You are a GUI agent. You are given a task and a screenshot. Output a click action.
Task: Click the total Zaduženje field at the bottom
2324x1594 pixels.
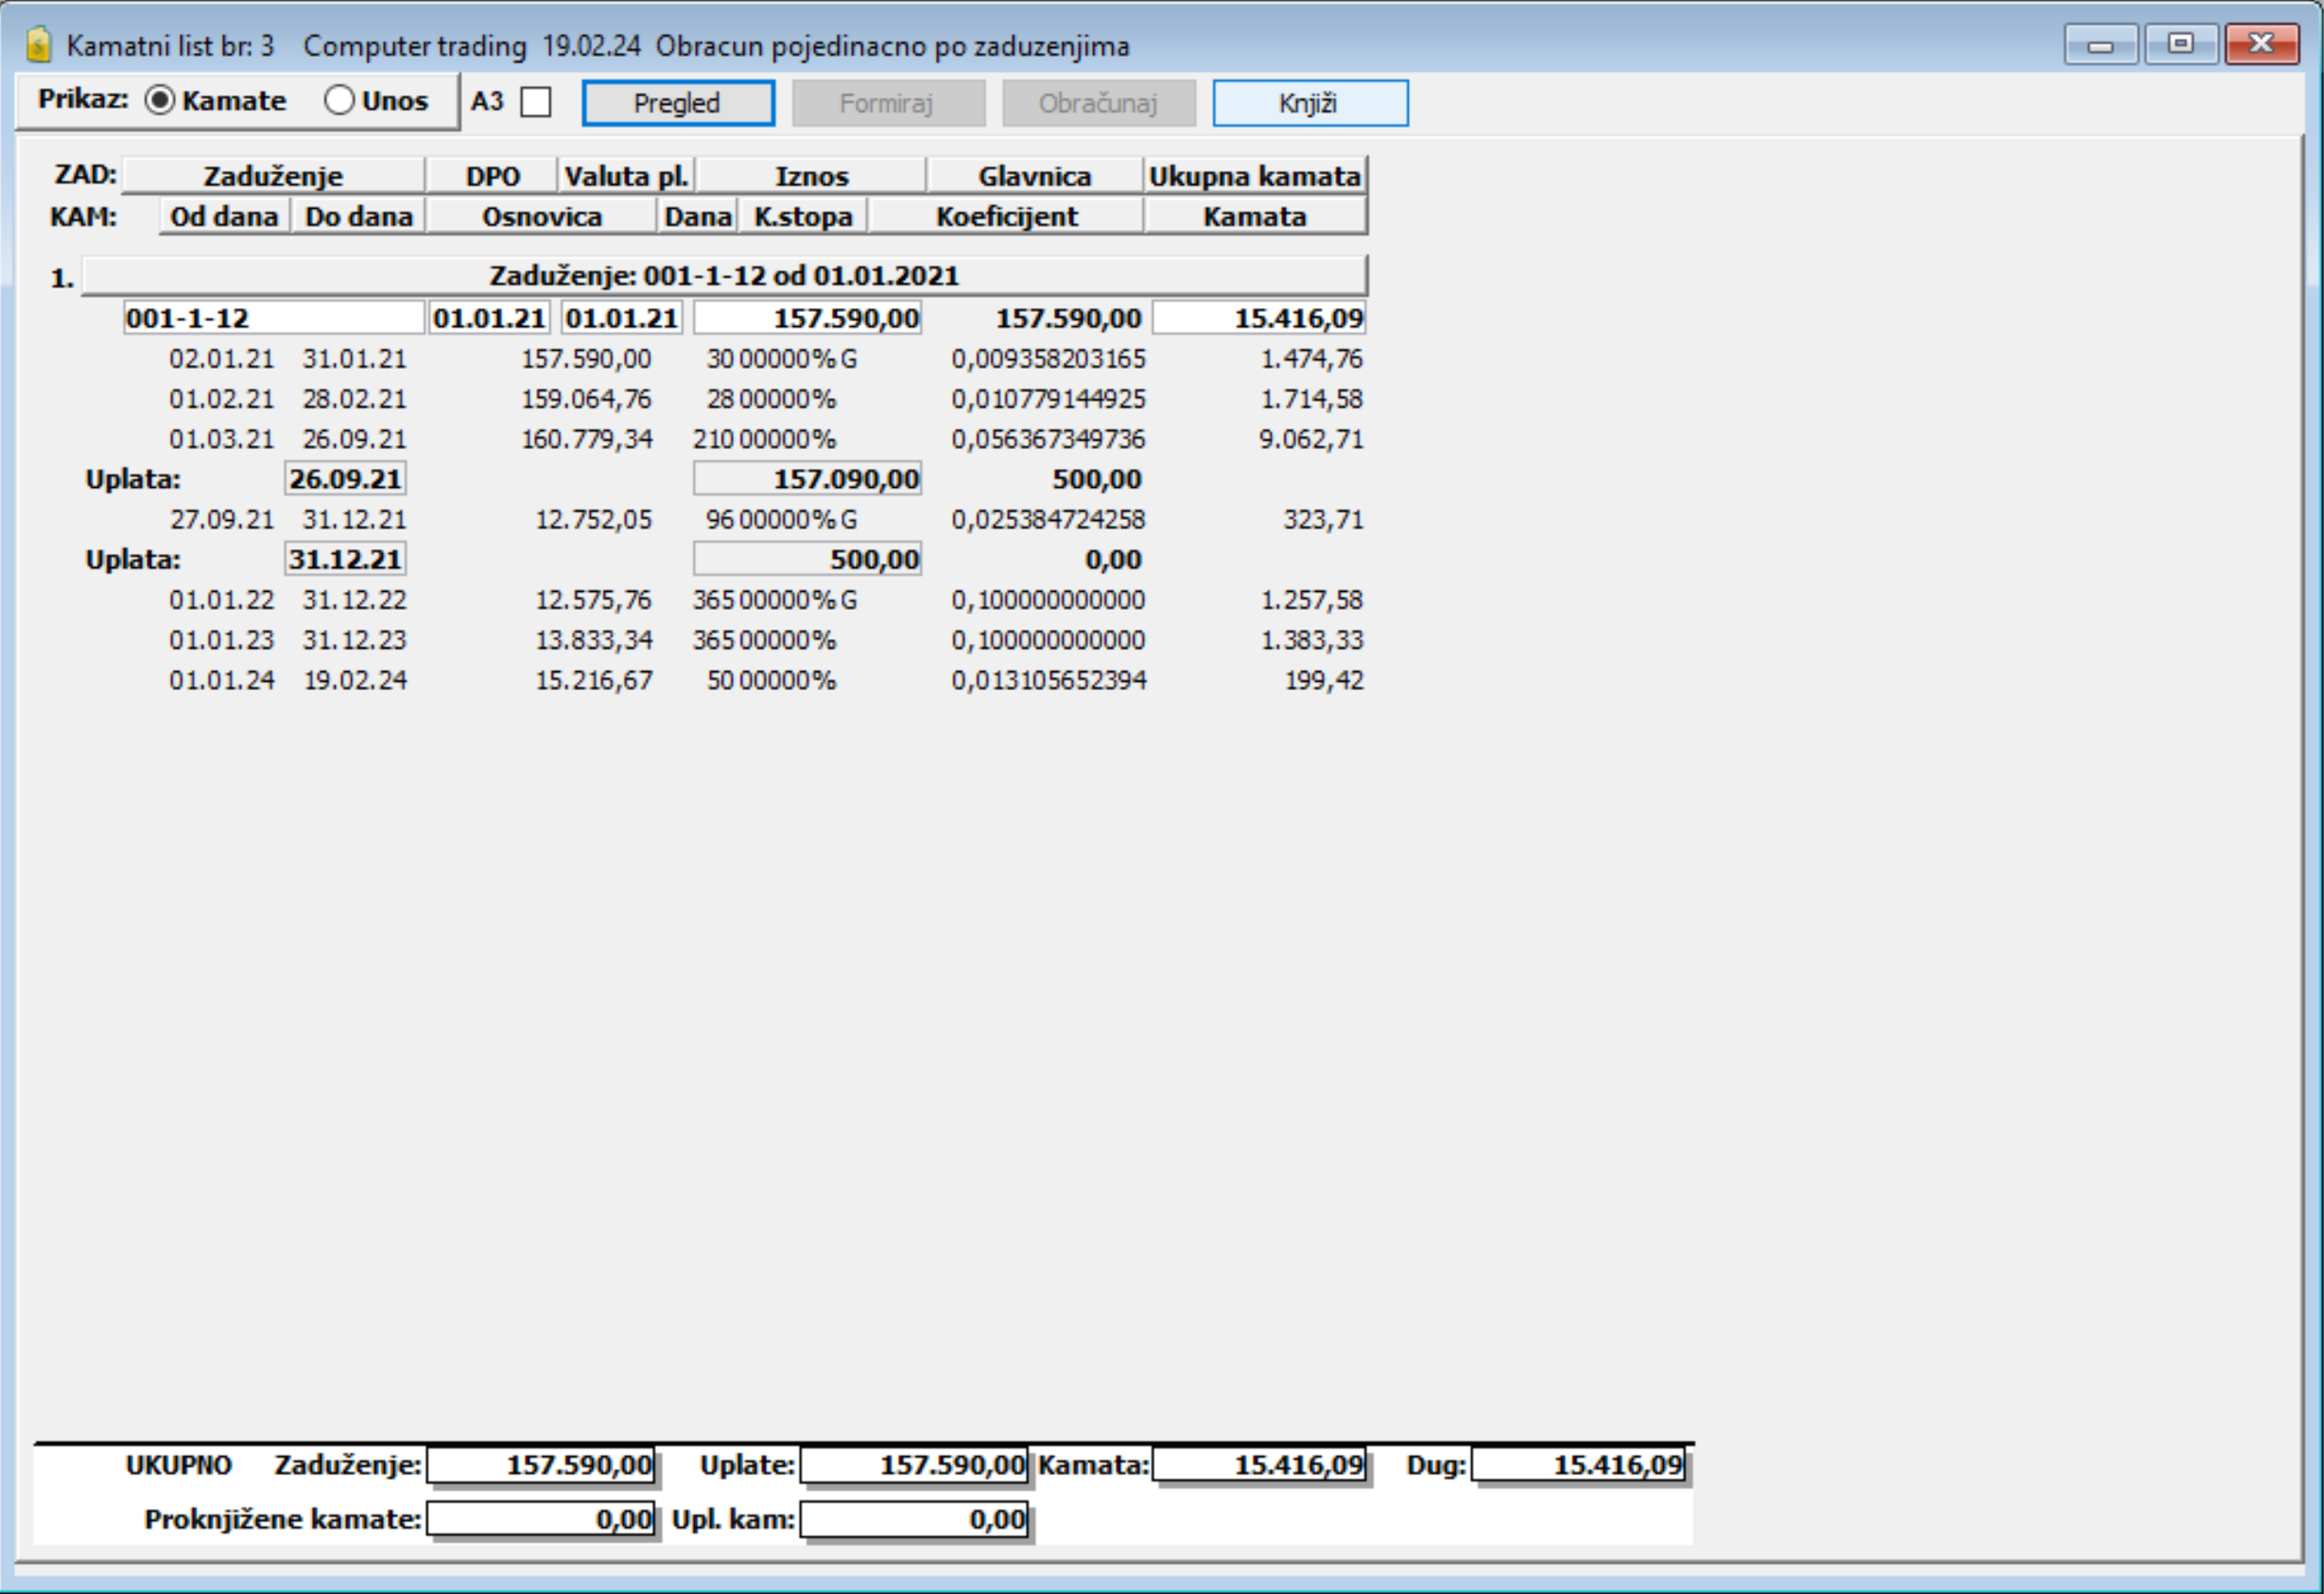[x=541, y=1465]
